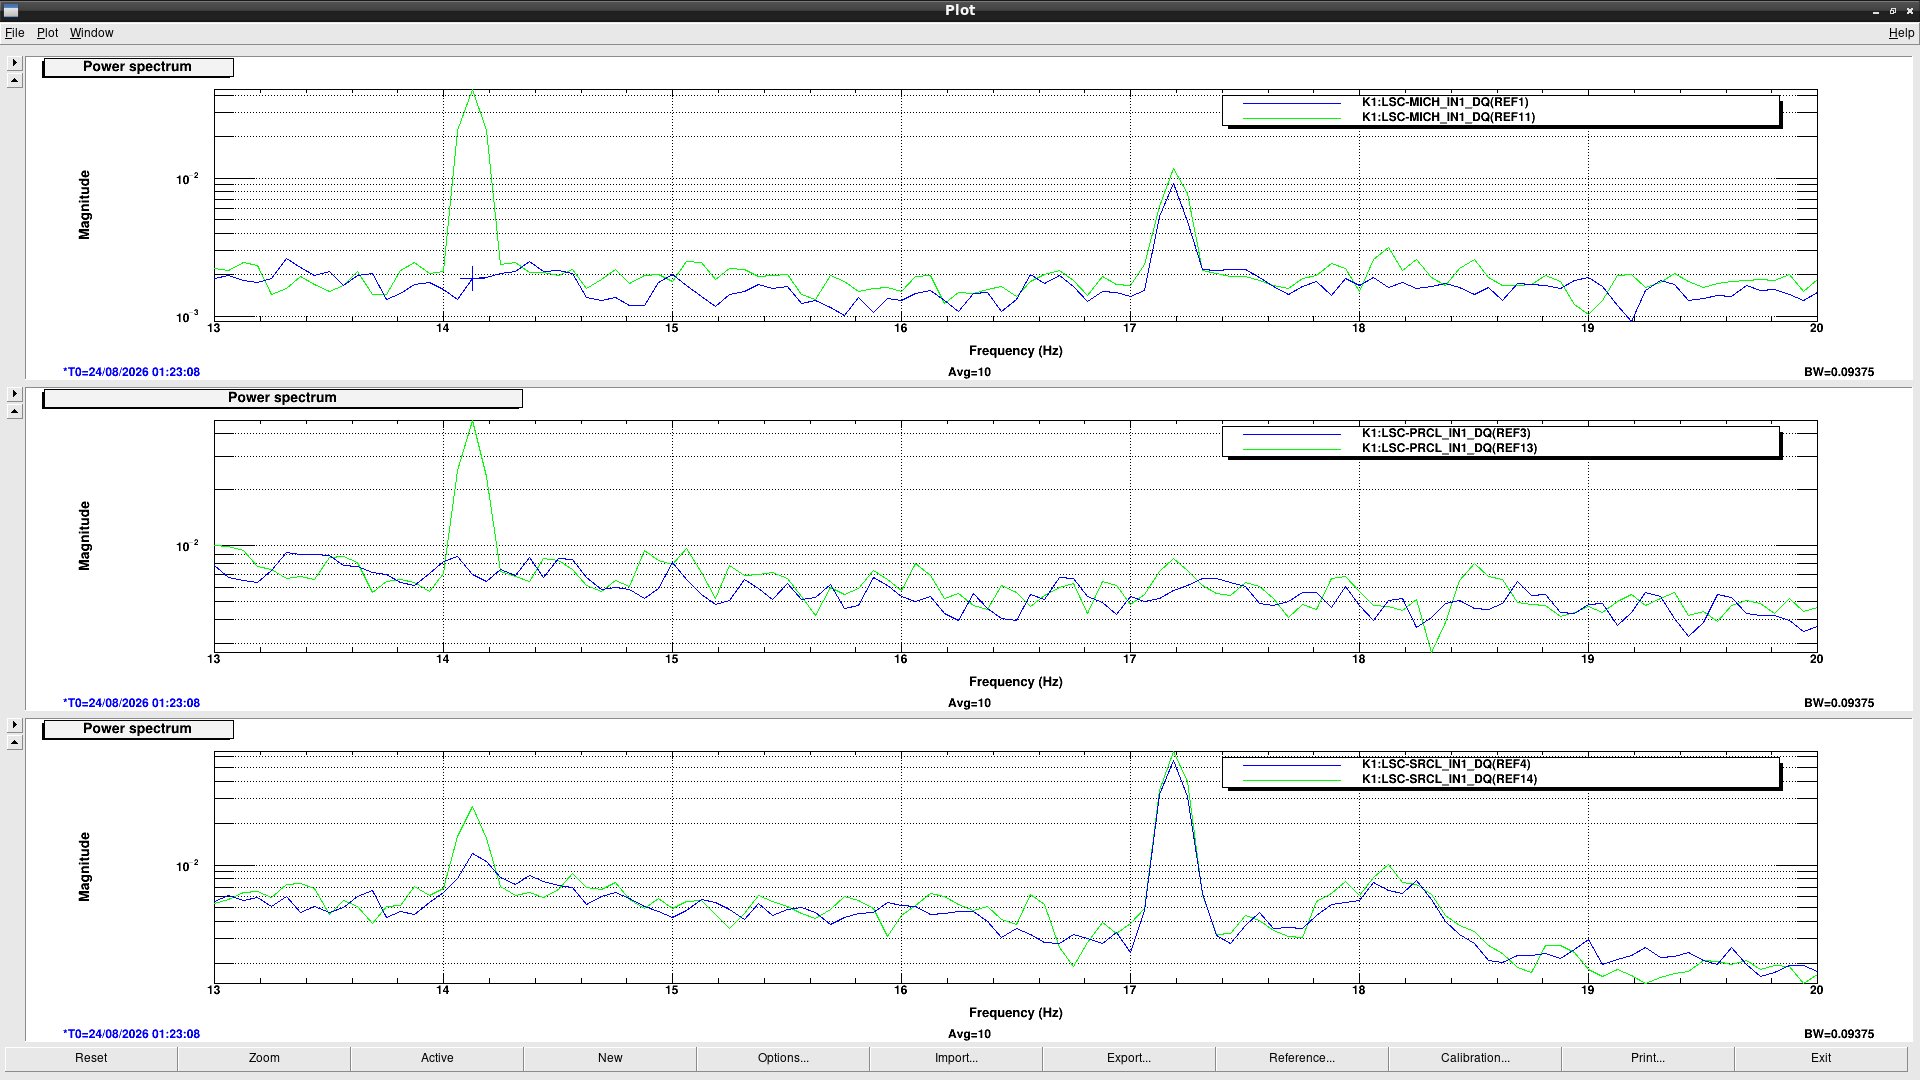Open the window menu icon in title bar
Screen dimensions: 1920x1080
click(11, 10)
